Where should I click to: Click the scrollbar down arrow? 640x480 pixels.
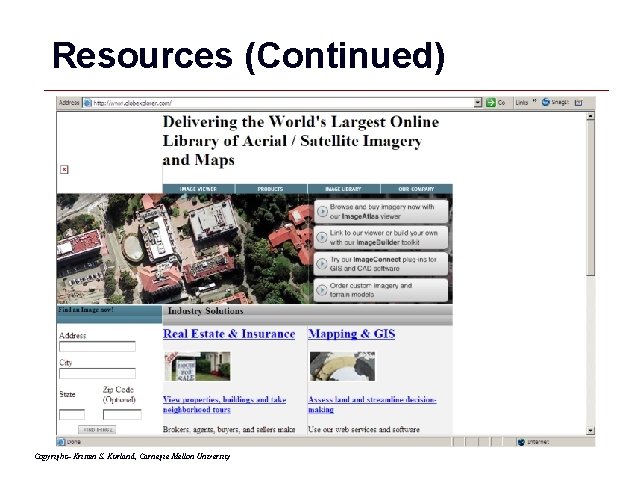point(590,430)
